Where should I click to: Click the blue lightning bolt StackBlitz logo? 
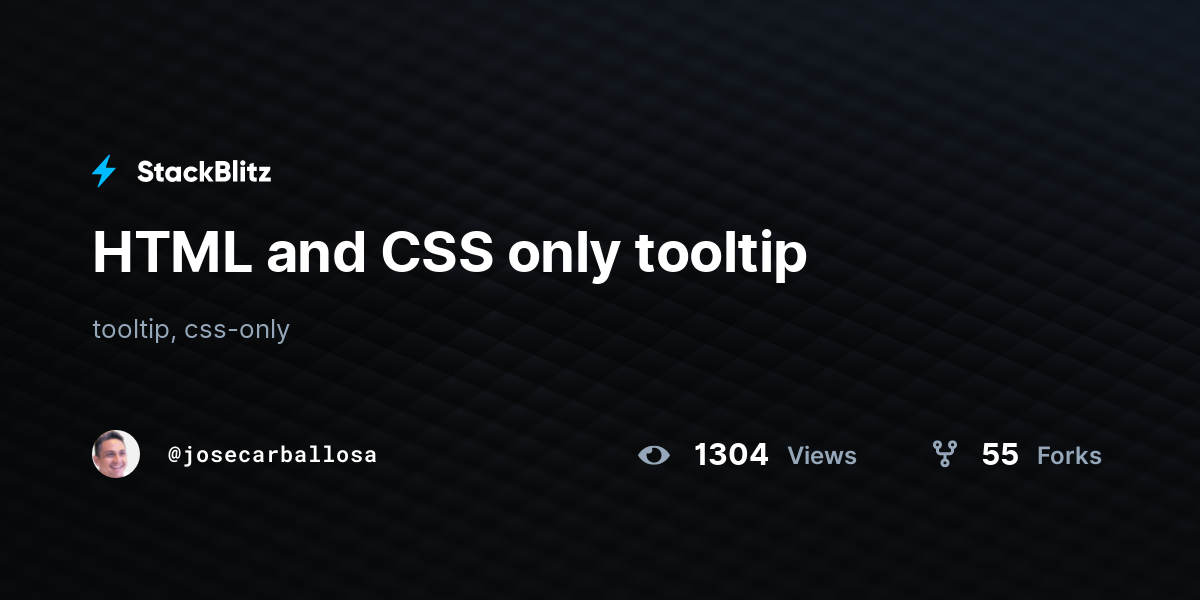coord(104,172)
